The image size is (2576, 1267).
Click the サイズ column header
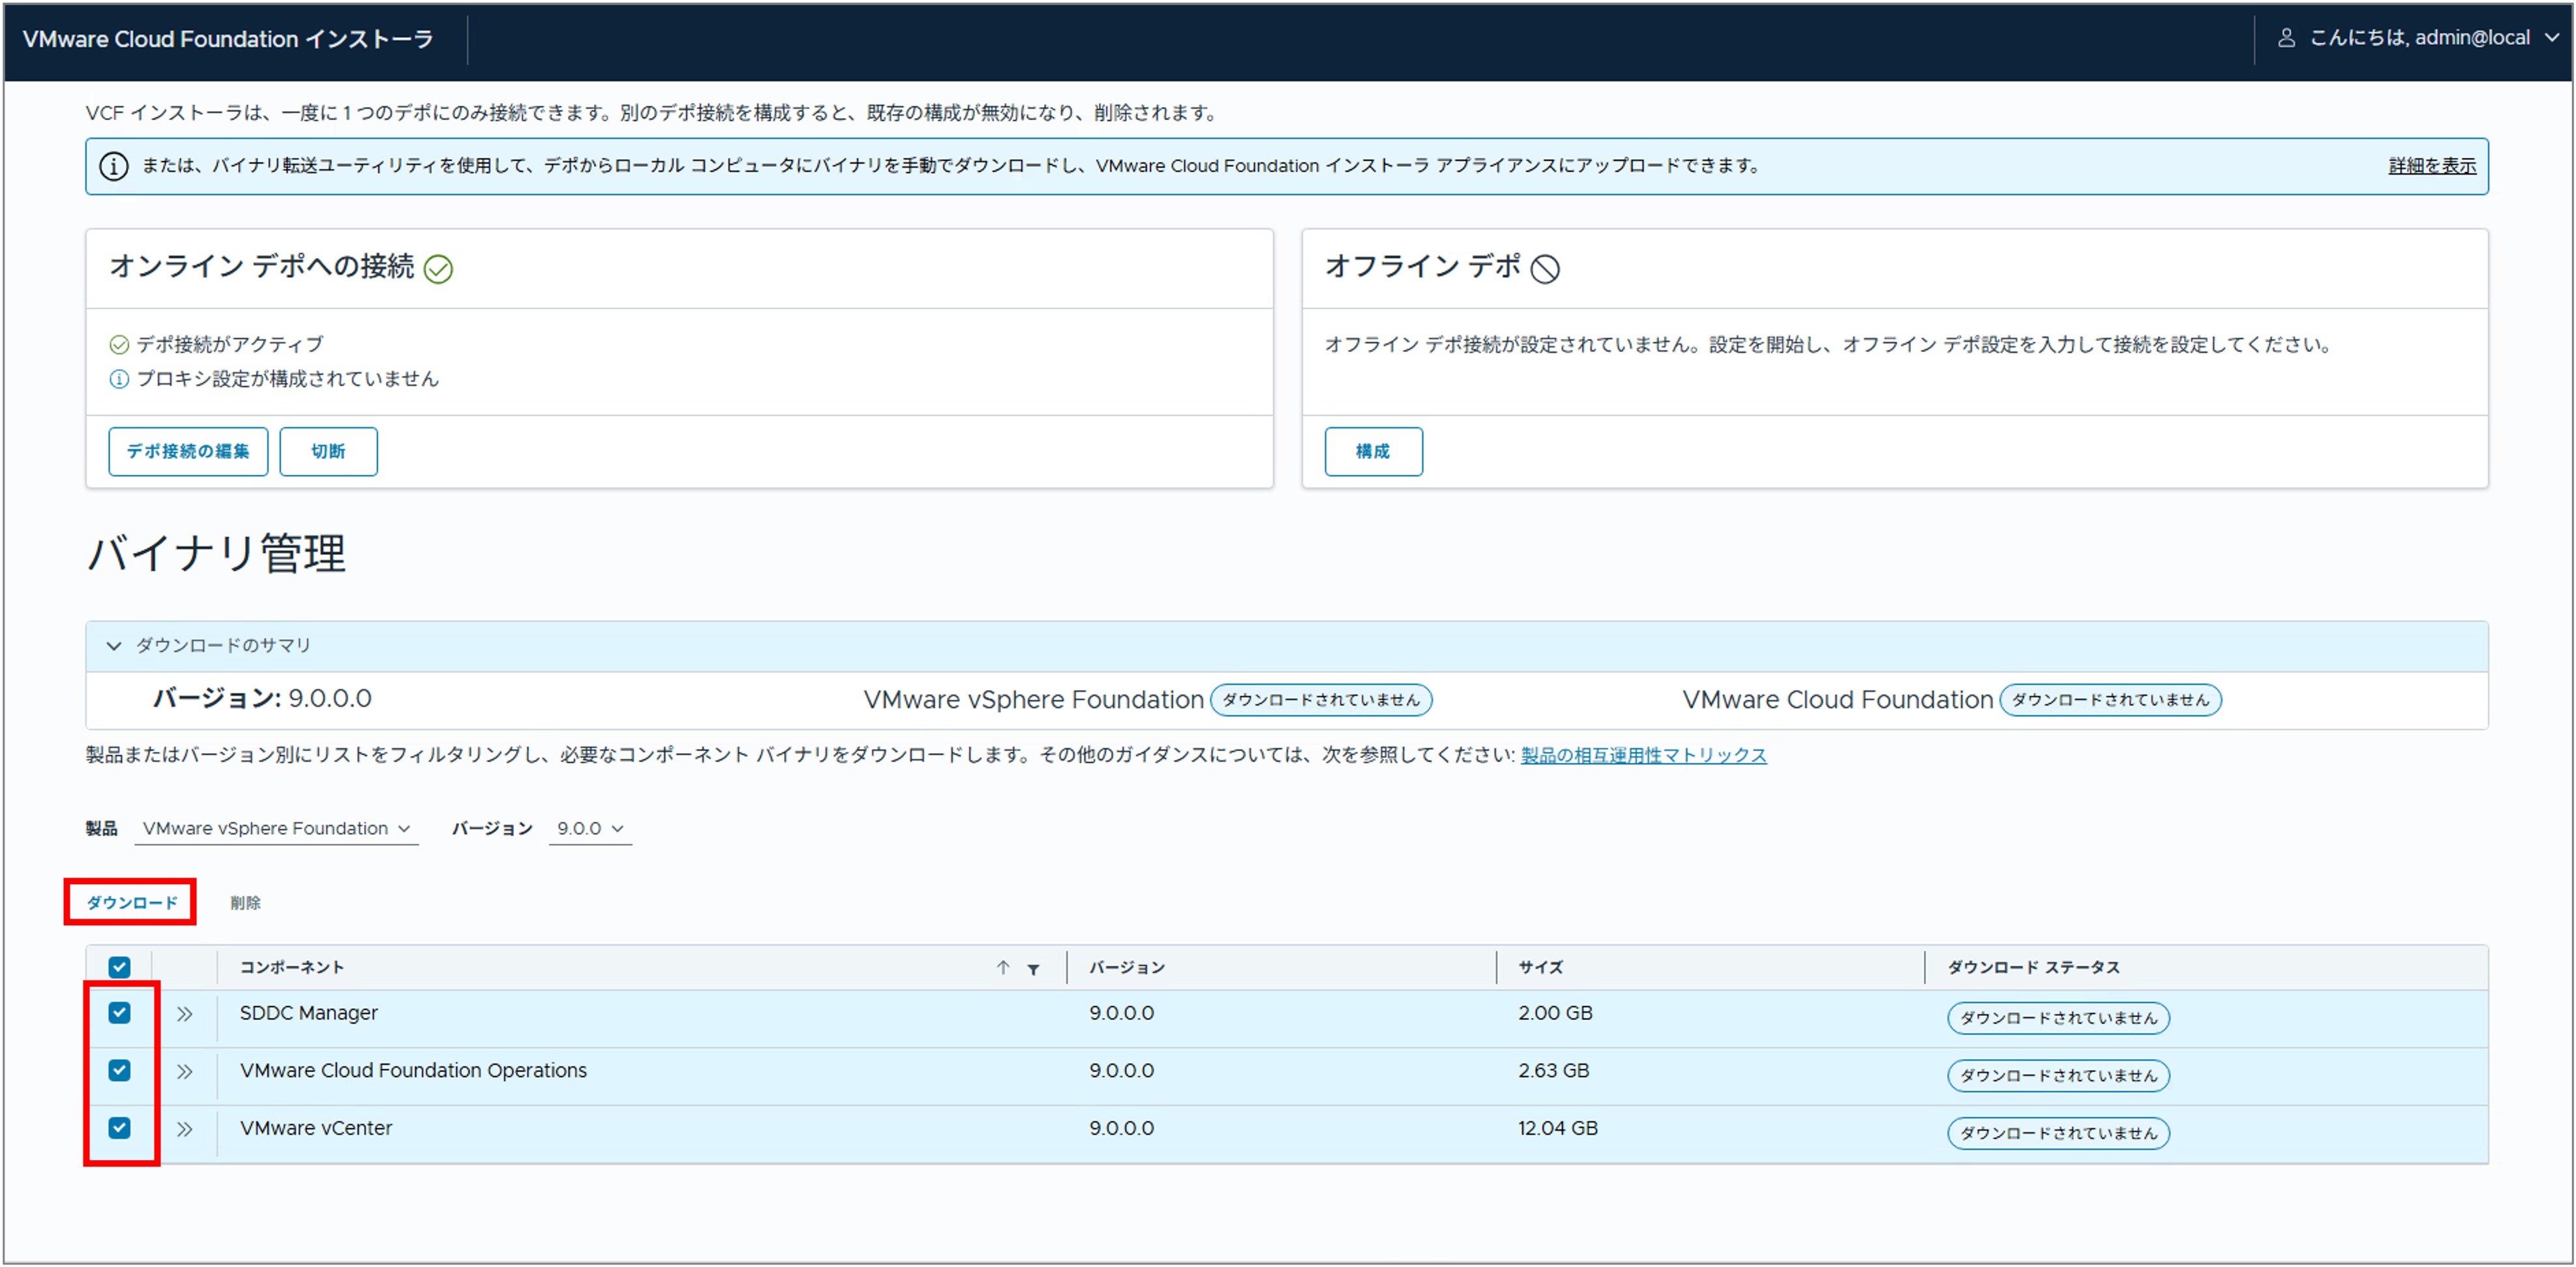point(1540,967)
